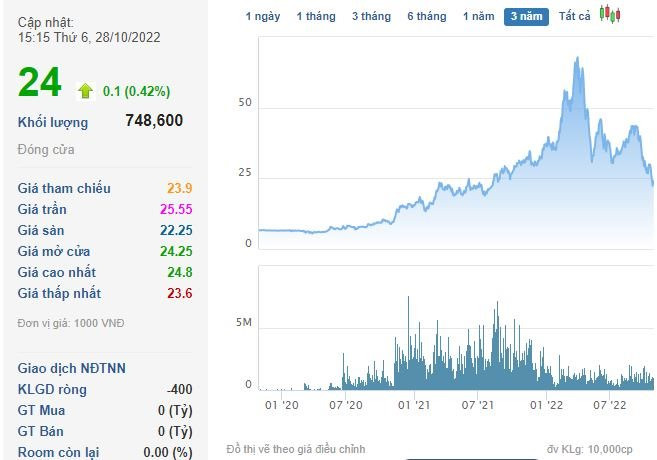Choose the "6 tháng" time range

click(x=427, y=17)
